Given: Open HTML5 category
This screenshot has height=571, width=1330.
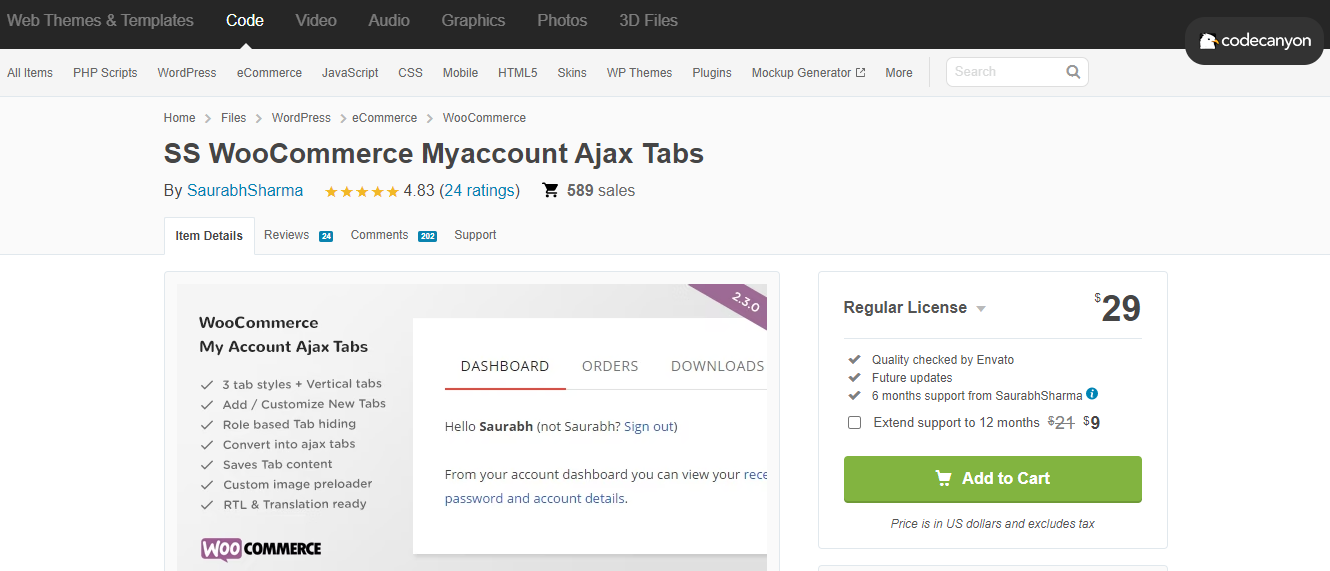Looking at the screenshot, I should (517, 73).
